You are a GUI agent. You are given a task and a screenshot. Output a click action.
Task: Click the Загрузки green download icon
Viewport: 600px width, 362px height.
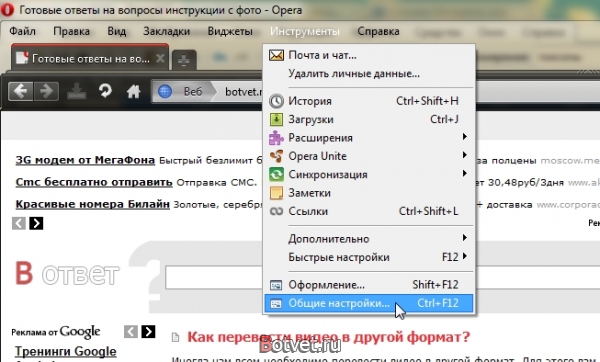point(276,119)
